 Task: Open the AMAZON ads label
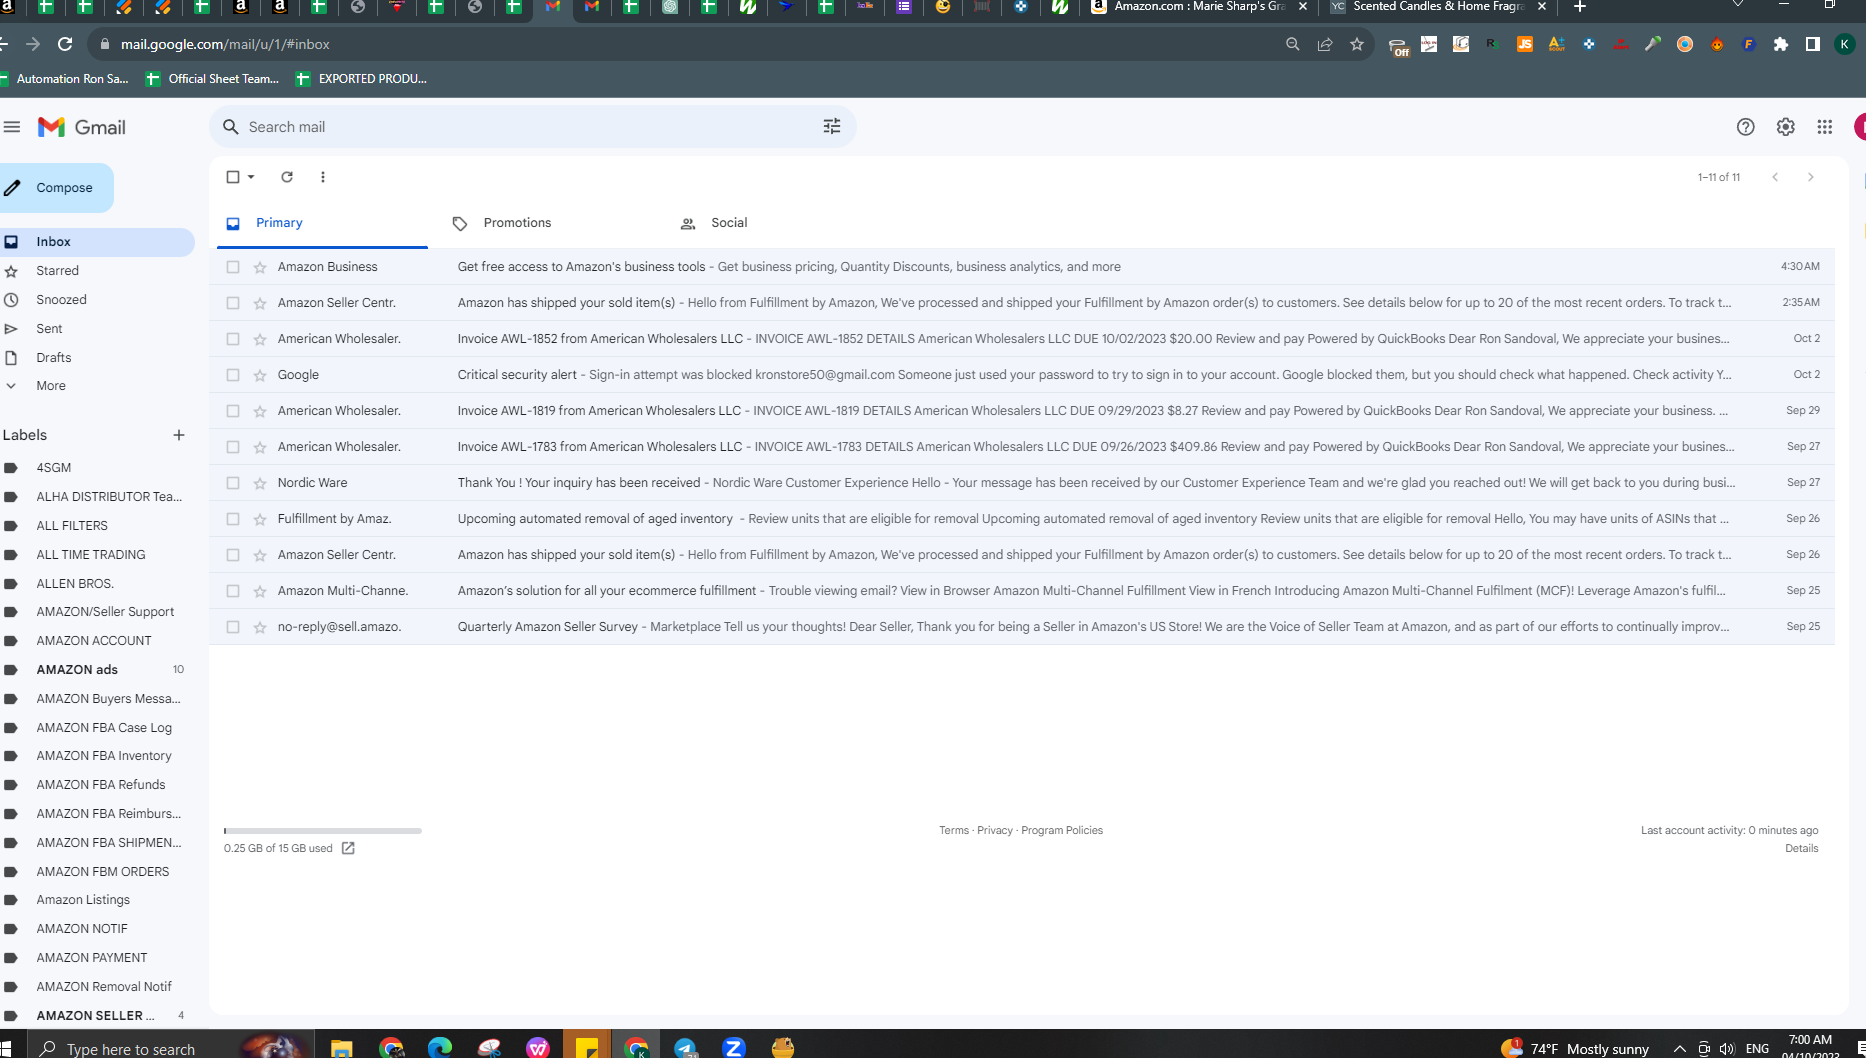77,670
